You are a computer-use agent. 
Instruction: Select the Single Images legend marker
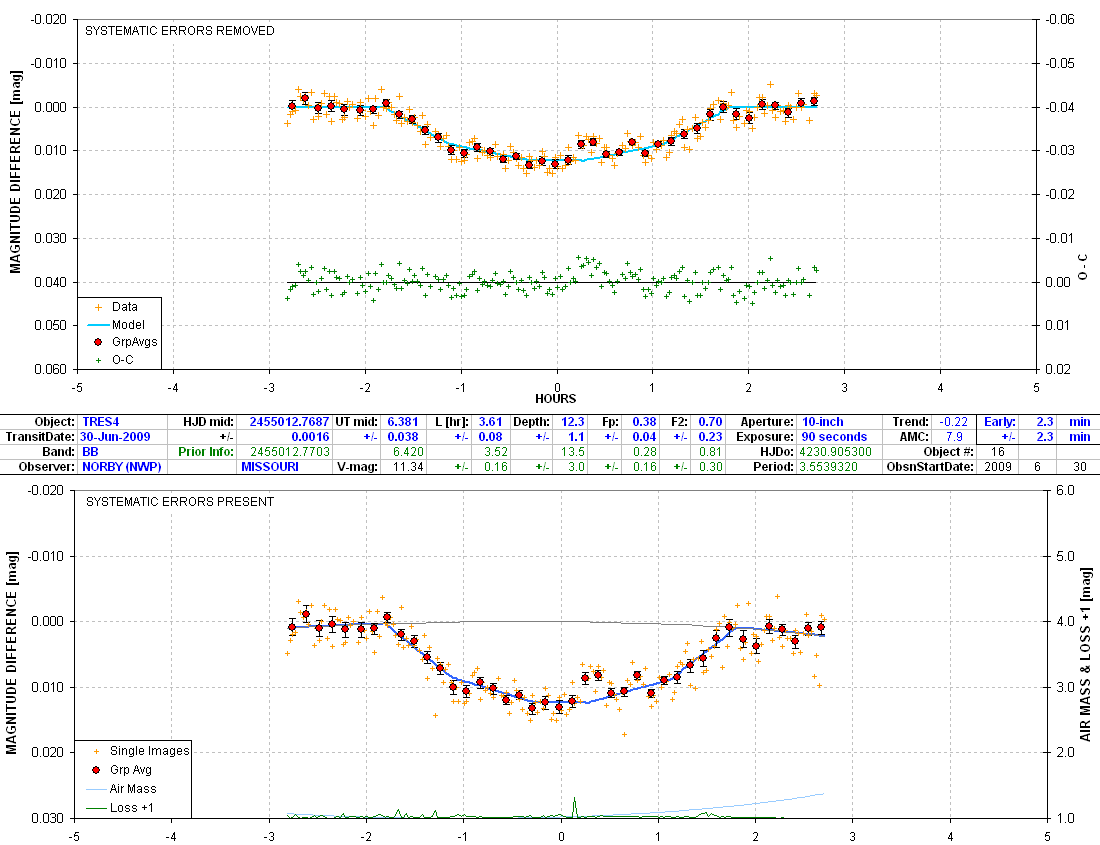[96, 751]
